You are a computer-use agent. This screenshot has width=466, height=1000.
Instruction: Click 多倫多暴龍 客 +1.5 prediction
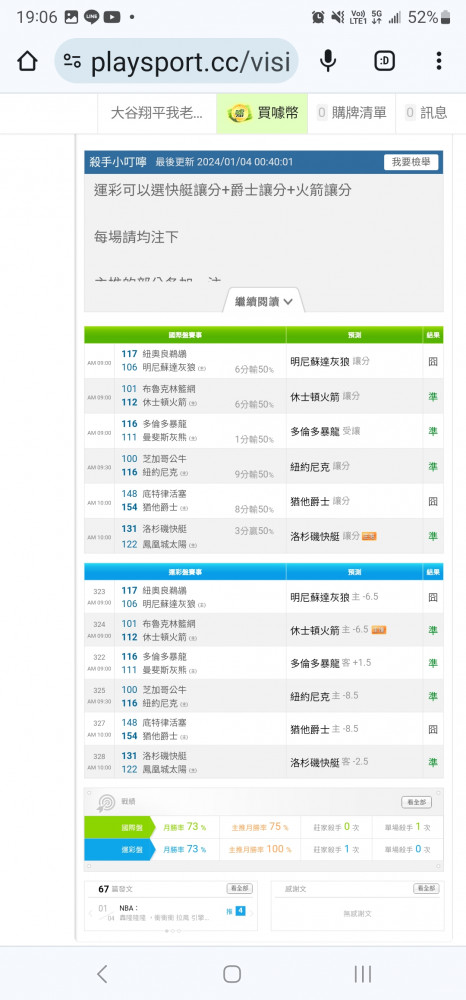tap(331, 663)
